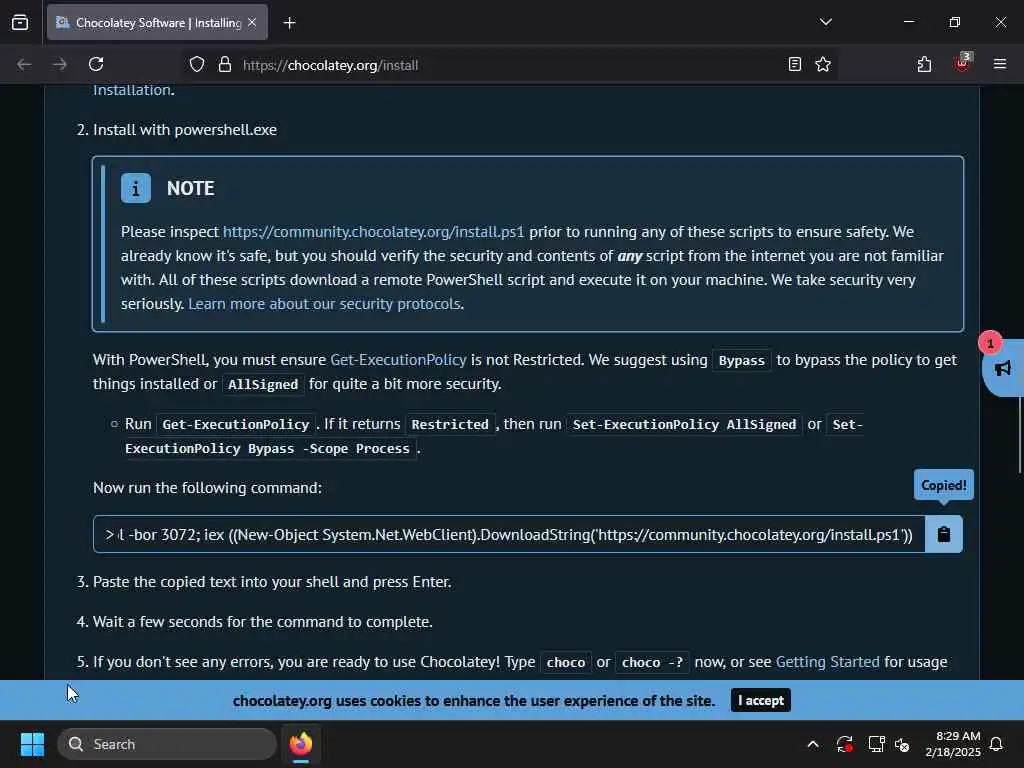The image size is (1024, 768).
Task: Open Firefox from the taskbar
Action: [x=301, y=744]
